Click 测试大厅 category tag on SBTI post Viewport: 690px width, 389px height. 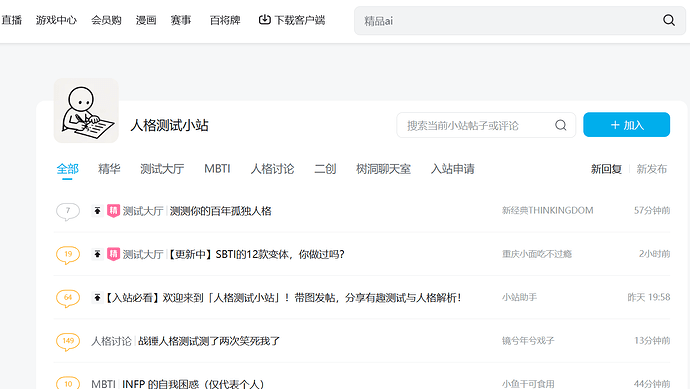[143, 254]
